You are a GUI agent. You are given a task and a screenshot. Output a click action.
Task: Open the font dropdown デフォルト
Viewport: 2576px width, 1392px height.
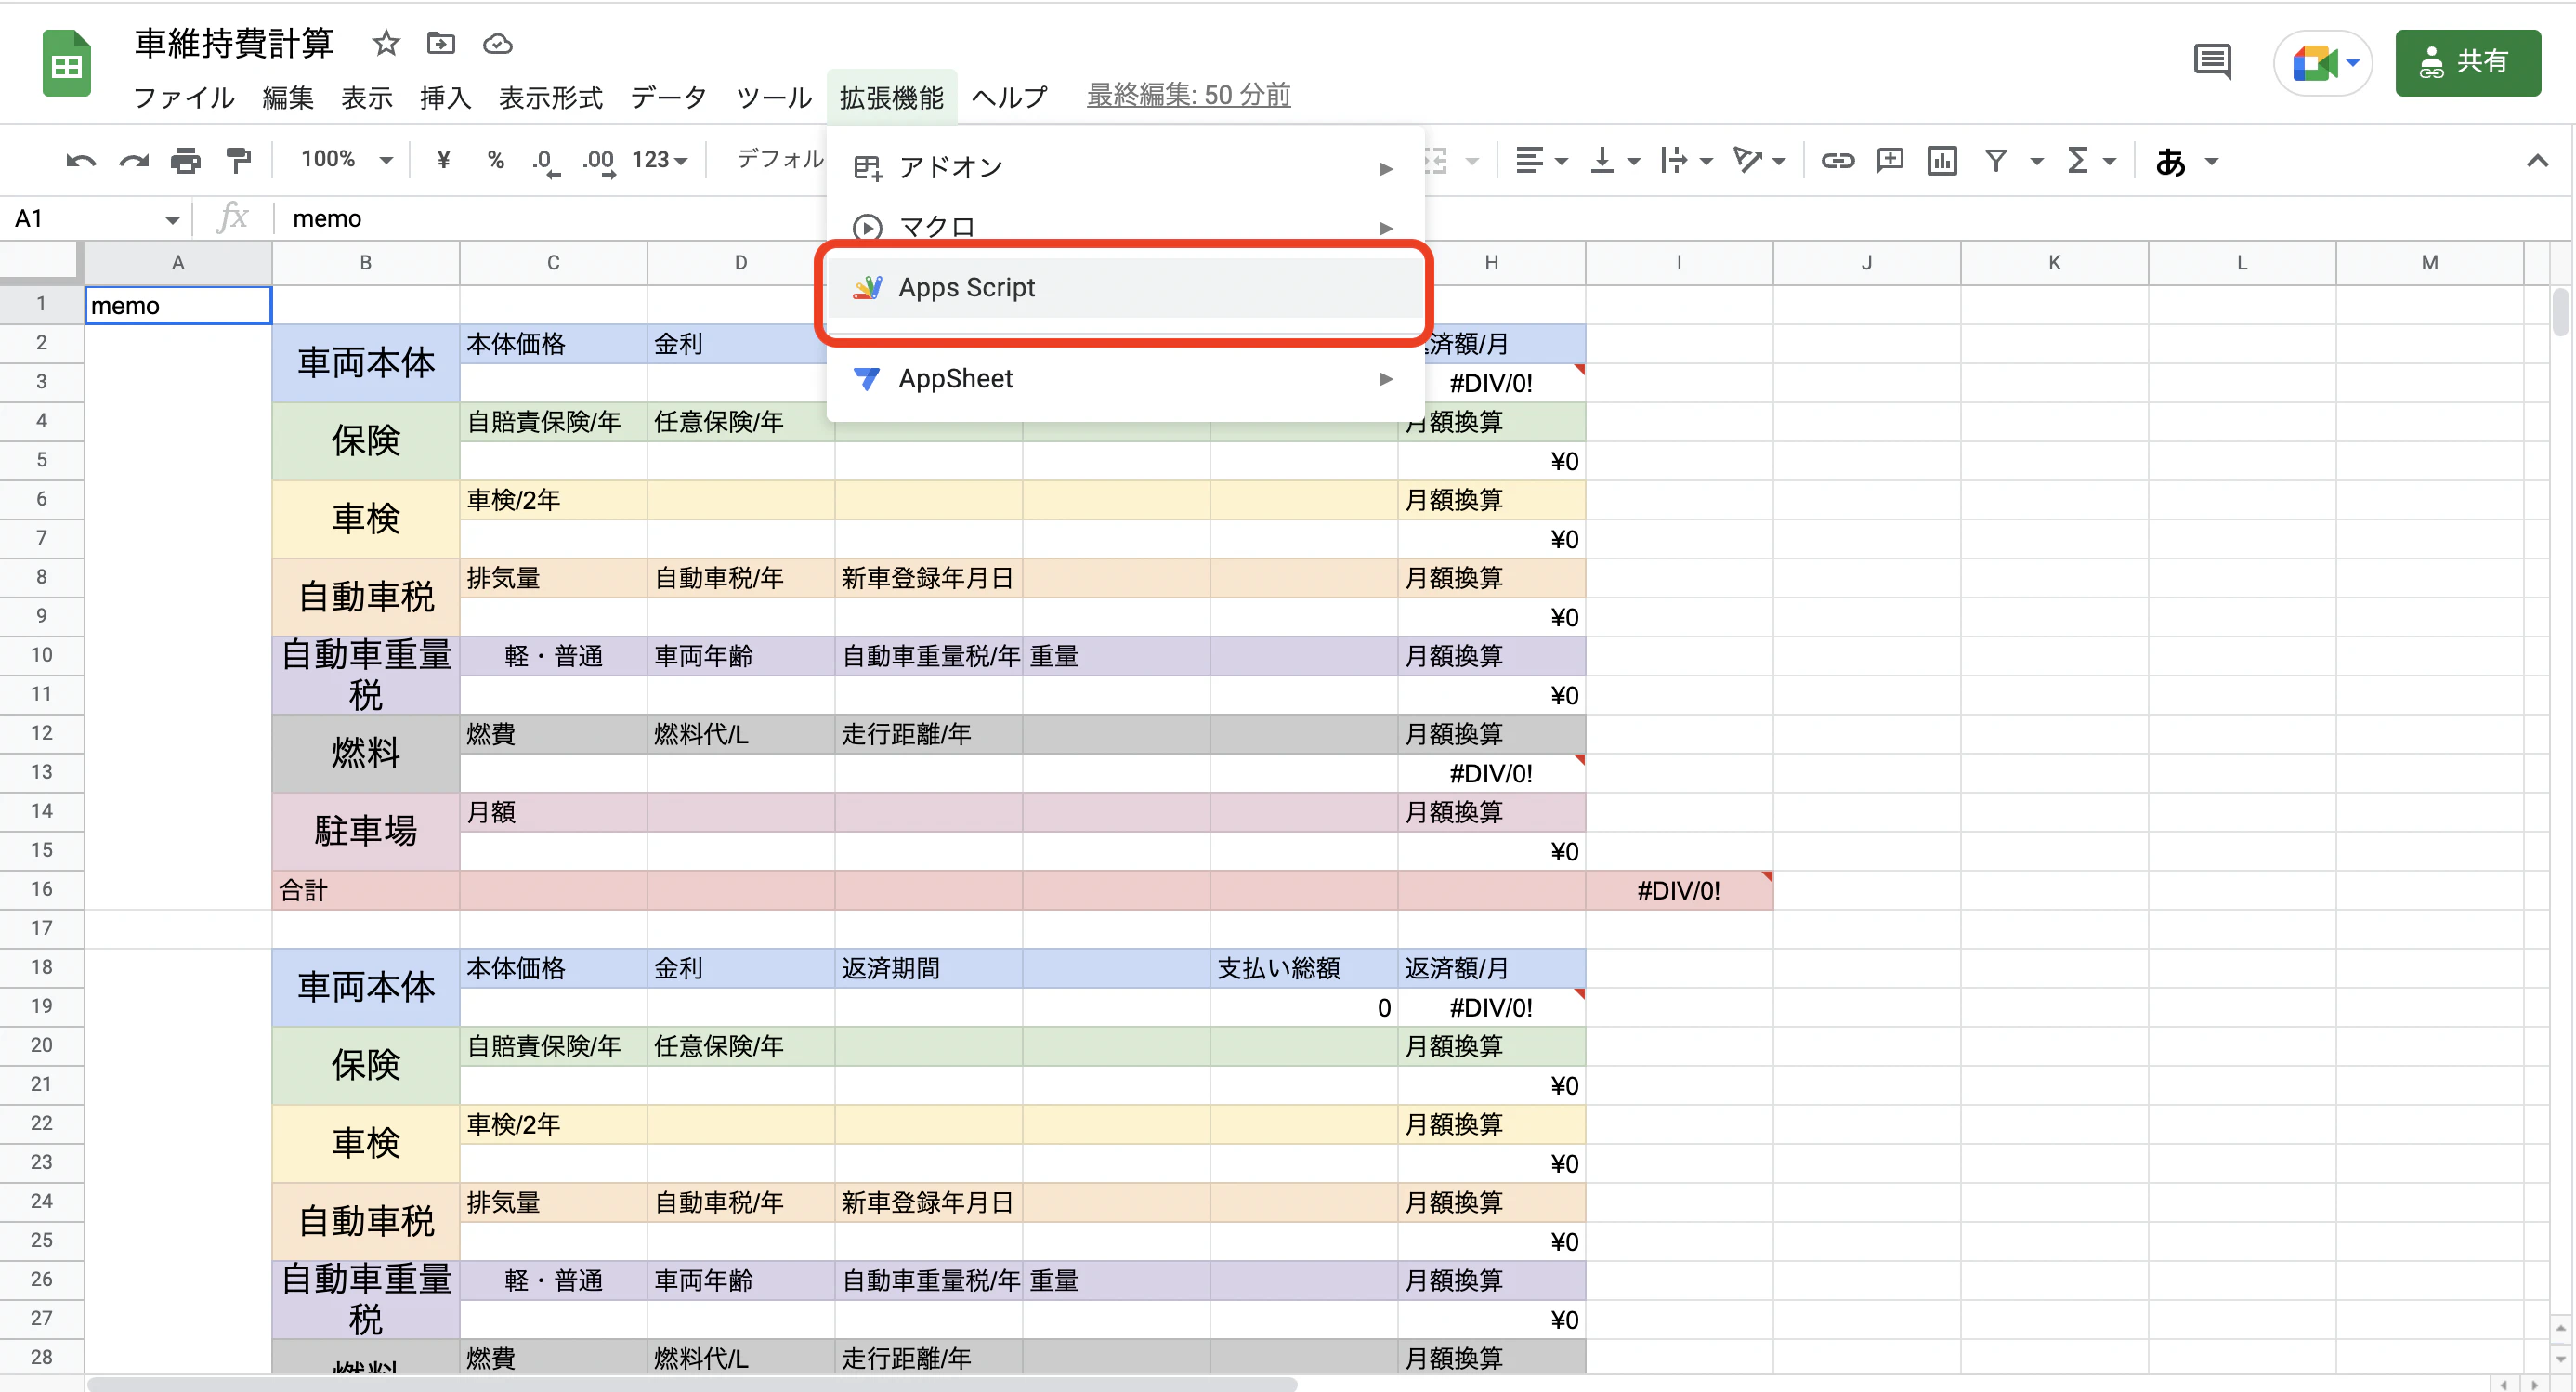click(780, 160)
